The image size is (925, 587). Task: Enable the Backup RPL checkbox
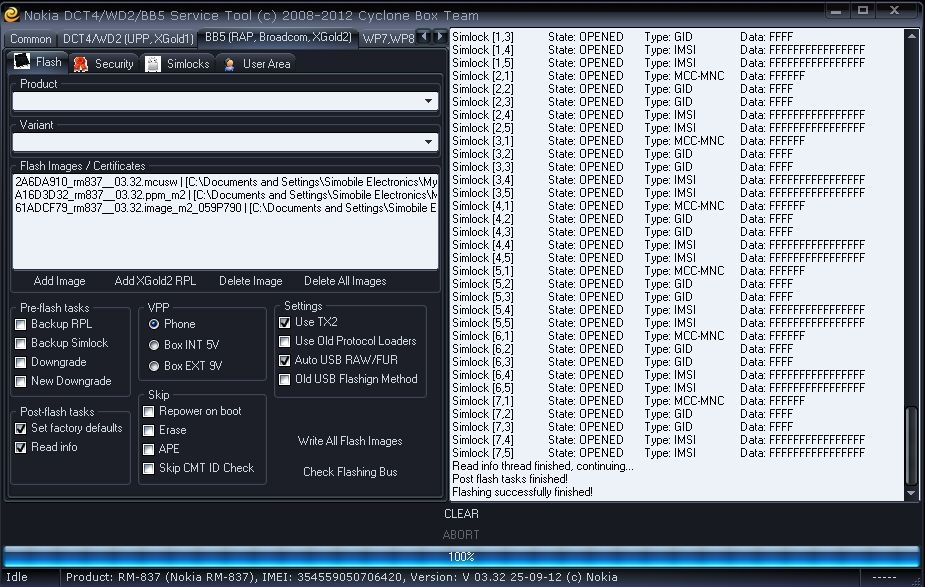(x=21, y=324)
